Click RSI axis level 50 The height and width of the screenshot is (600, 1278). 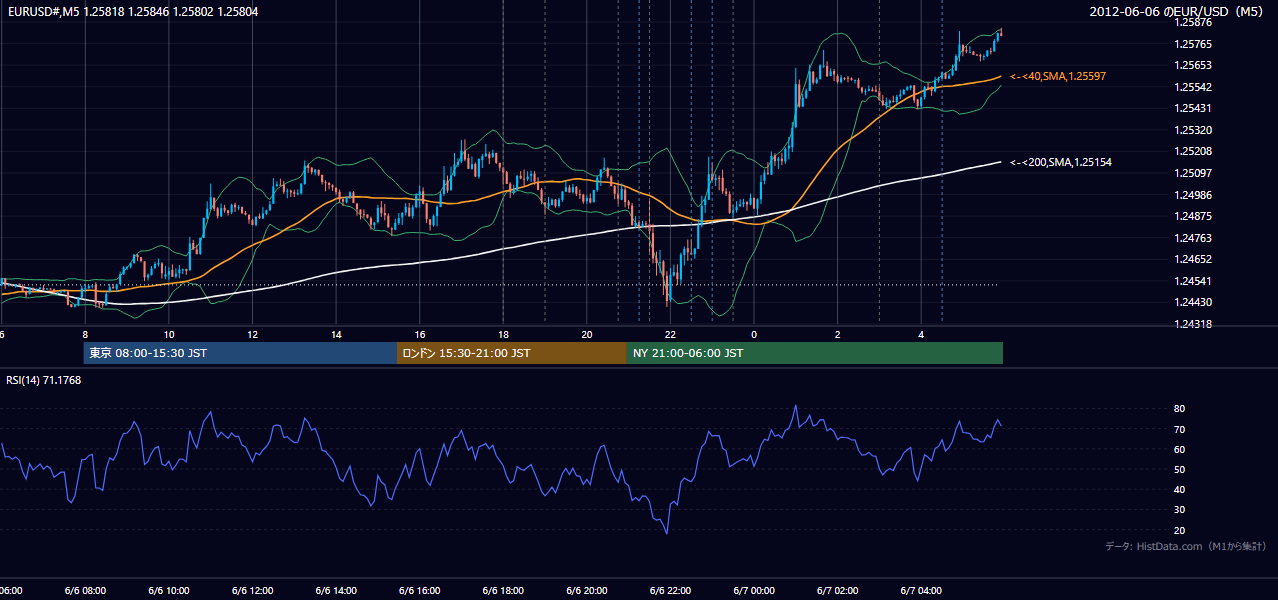point(1179,469)
